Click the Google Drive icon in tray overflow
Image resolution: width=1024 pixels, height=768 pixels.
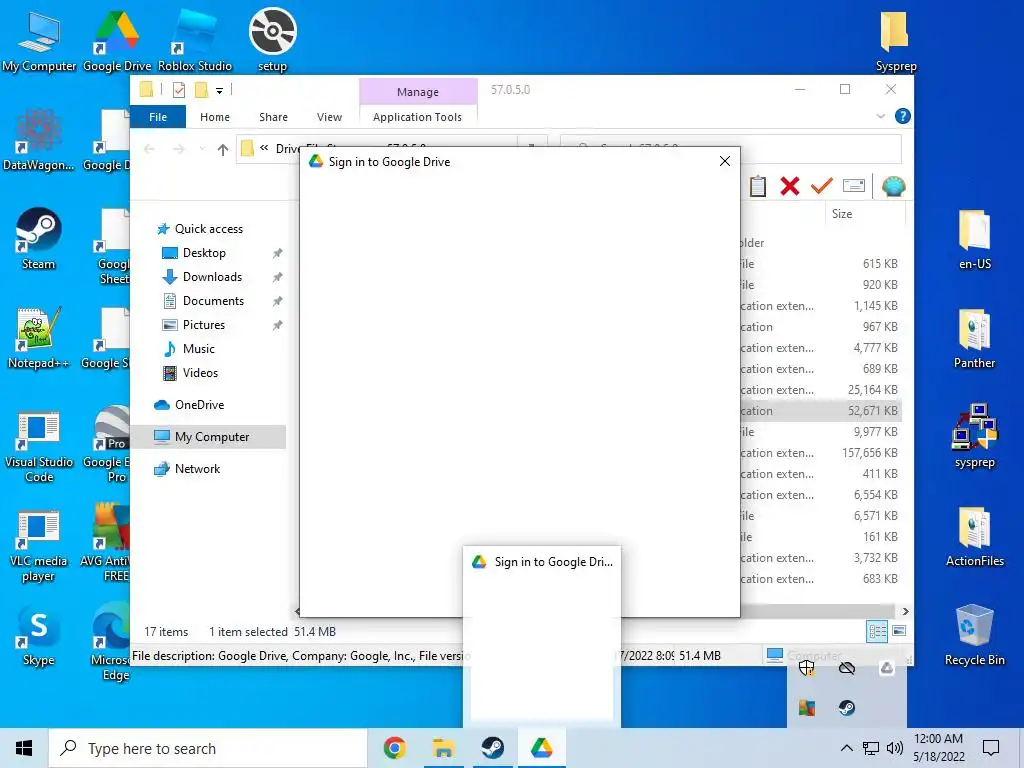[x=887, y=667]
